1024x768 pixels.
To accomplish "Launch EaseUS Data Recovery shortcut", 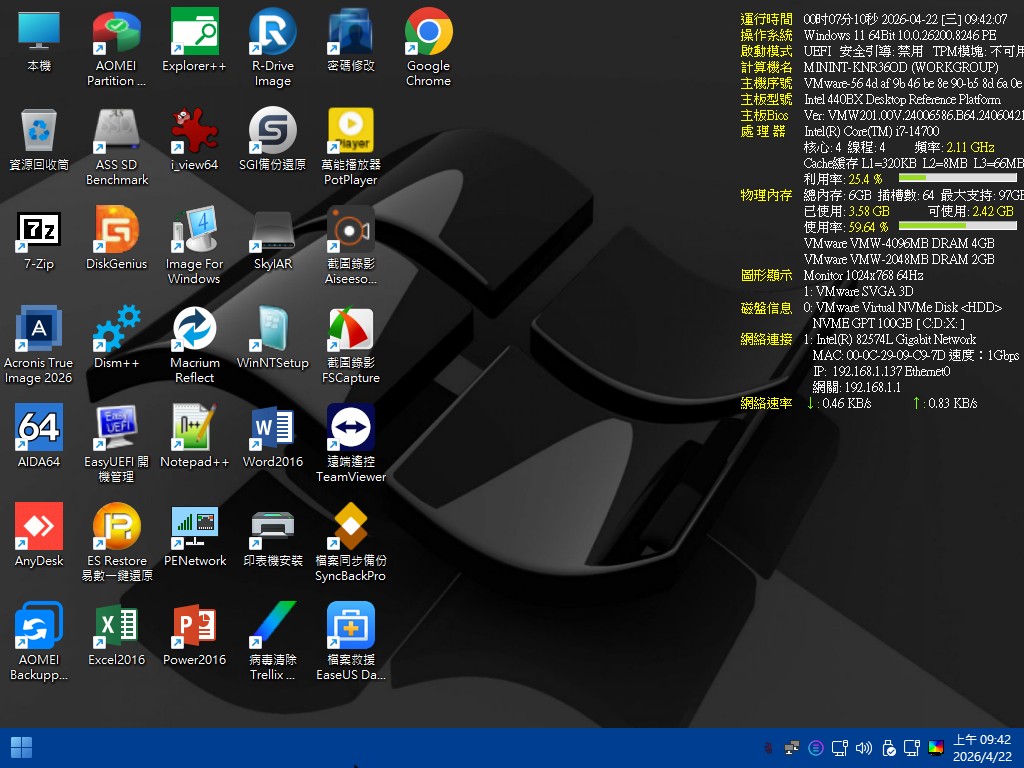I will point(351,626).
